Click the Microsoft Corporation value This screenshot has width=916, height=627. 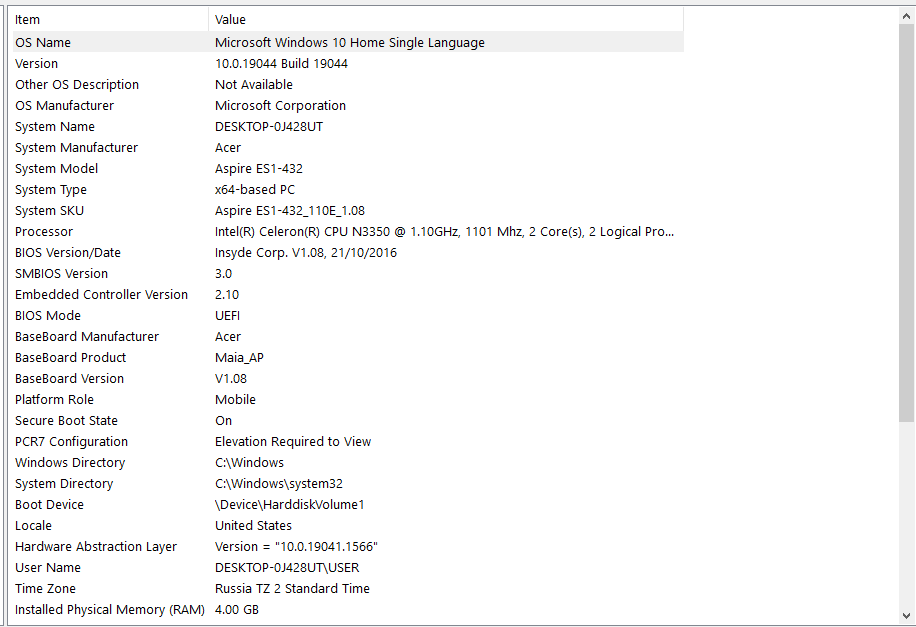280,106
